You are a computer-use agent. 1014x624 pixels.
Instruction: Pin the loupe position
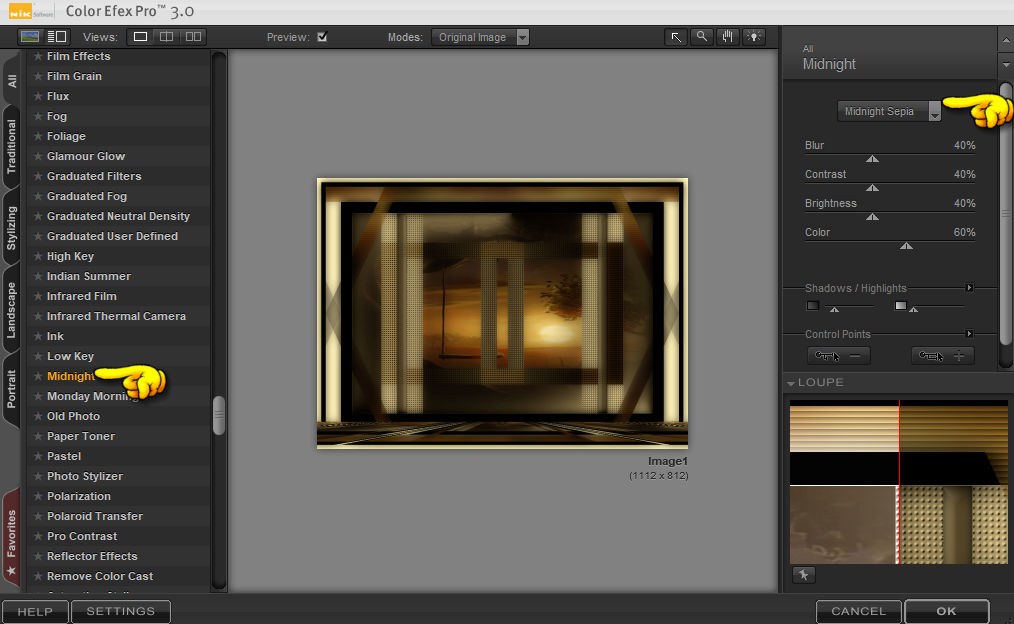(804, 574)
